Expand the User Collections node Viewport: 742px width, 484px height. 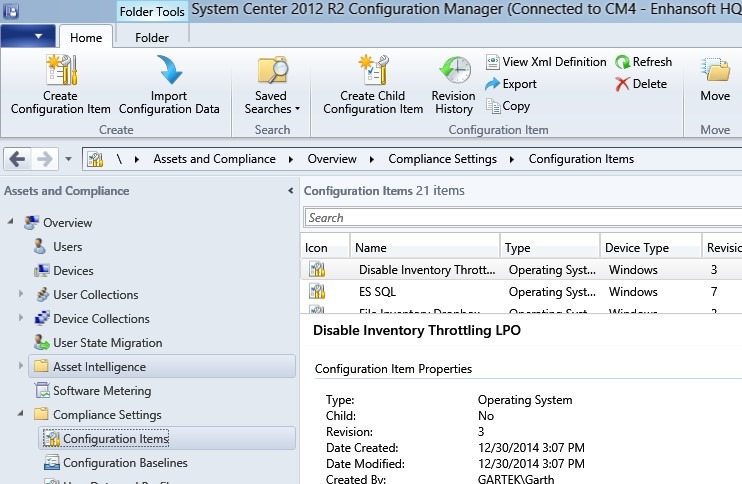[20, 294]
